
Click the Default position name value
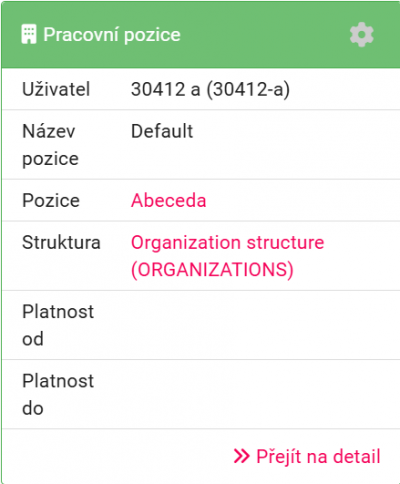click(162, 131)
